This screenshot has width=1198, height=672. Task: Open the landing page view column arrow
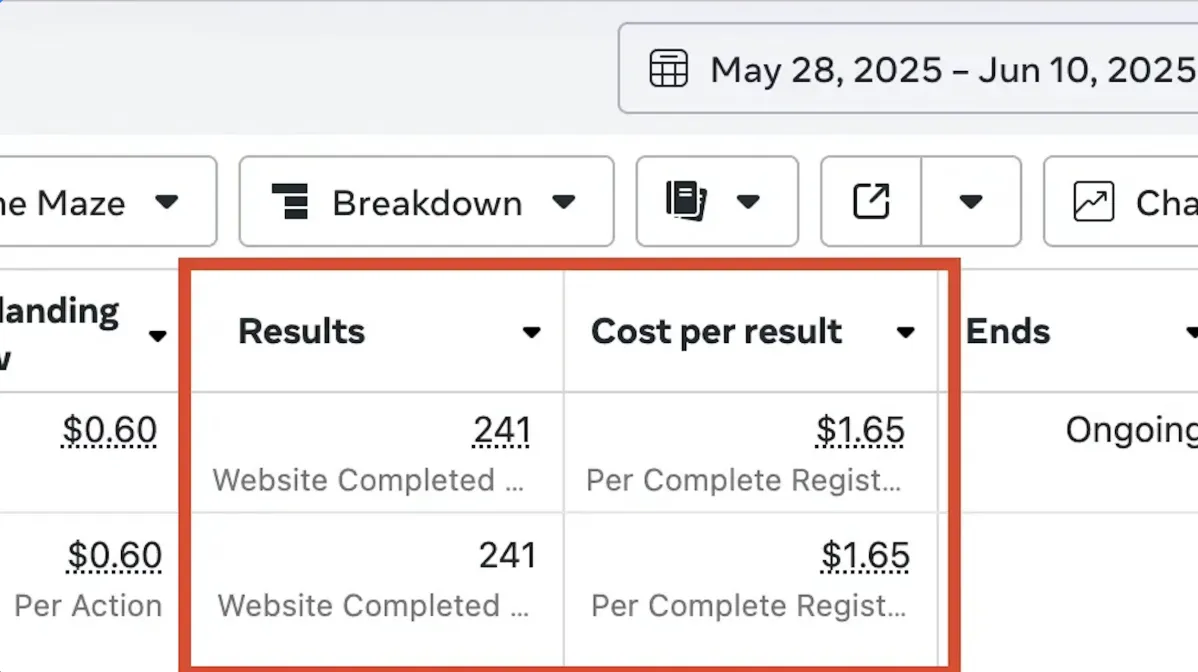tap(157, 335)
